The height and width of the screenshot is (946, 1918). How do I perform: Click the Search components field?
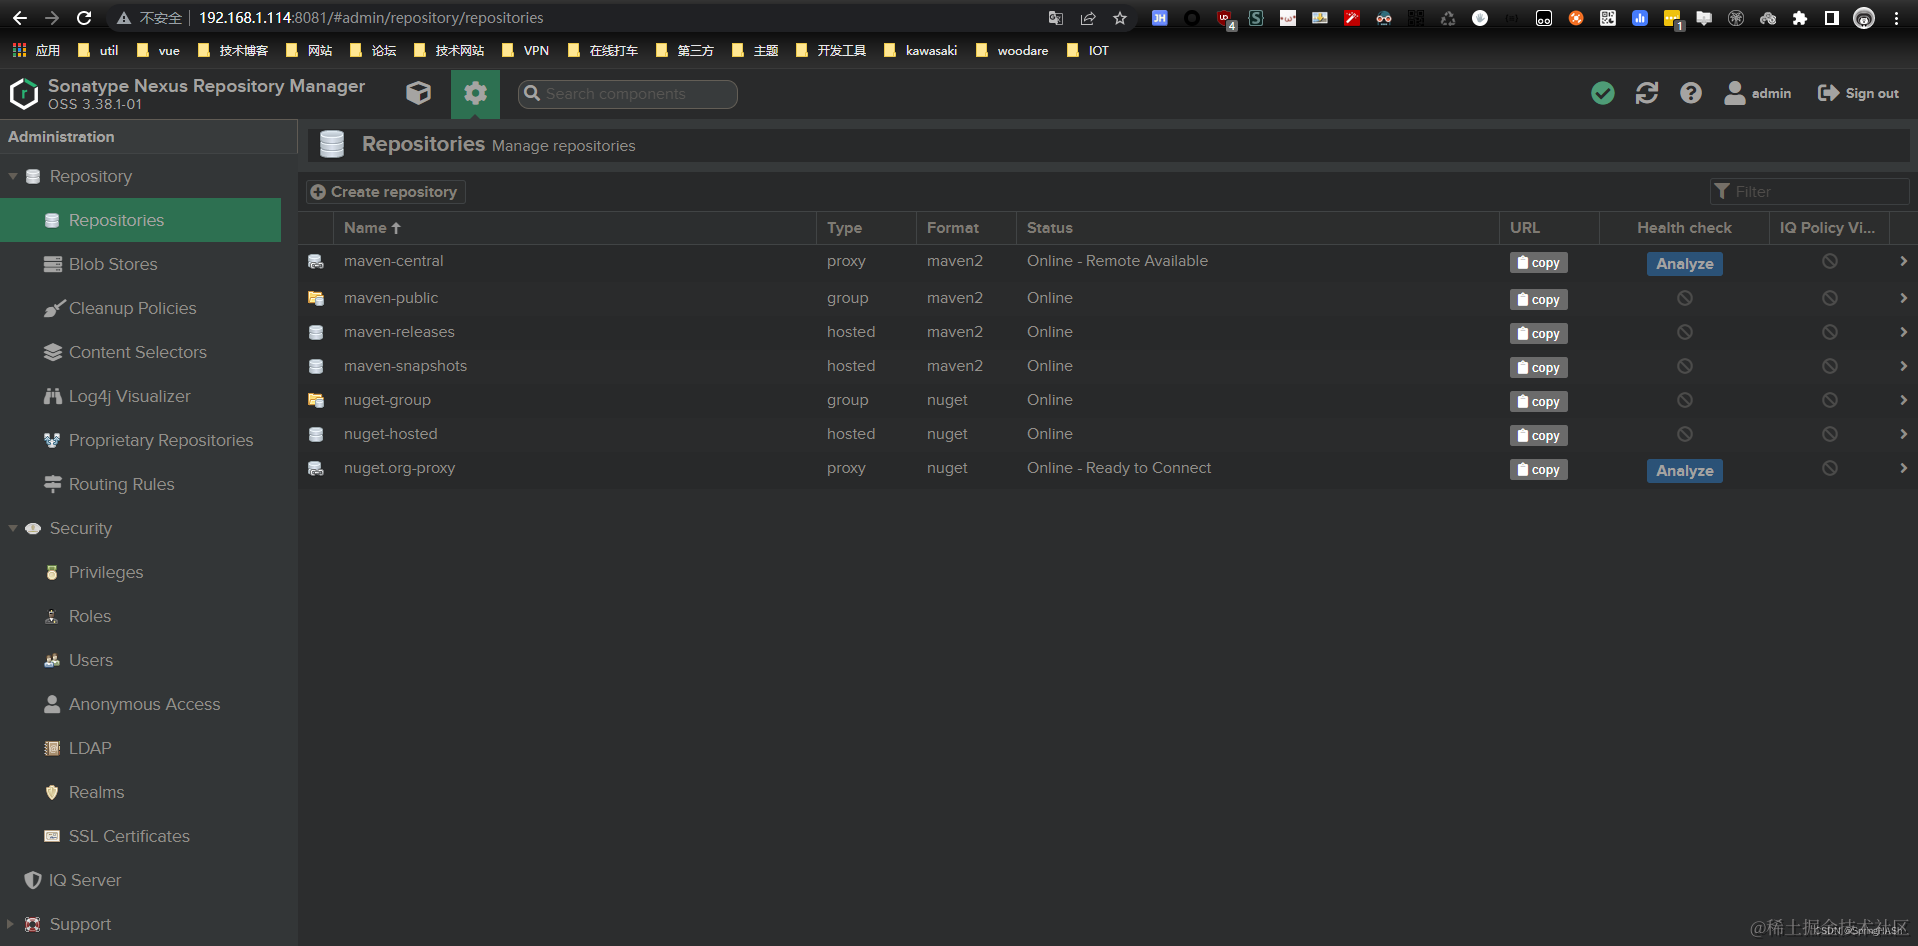[628, 94]
